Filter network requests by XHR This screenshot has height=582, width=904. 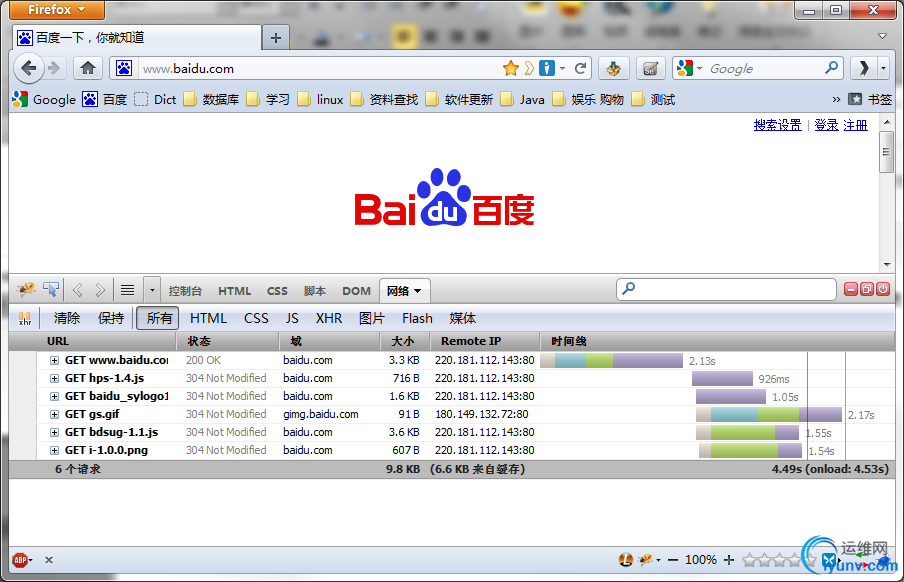329,318
